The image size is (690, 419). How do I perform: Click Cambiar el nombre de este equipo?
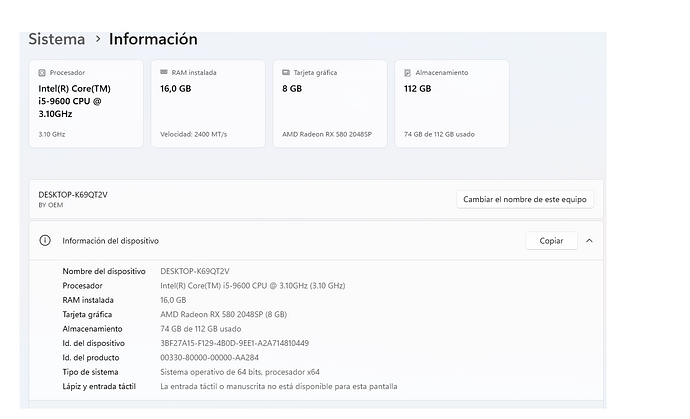525,199
